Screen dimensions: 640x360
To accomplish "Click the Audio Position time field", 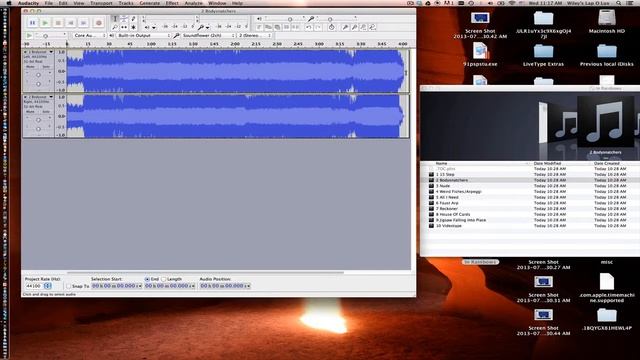I will tap(225, 286).
